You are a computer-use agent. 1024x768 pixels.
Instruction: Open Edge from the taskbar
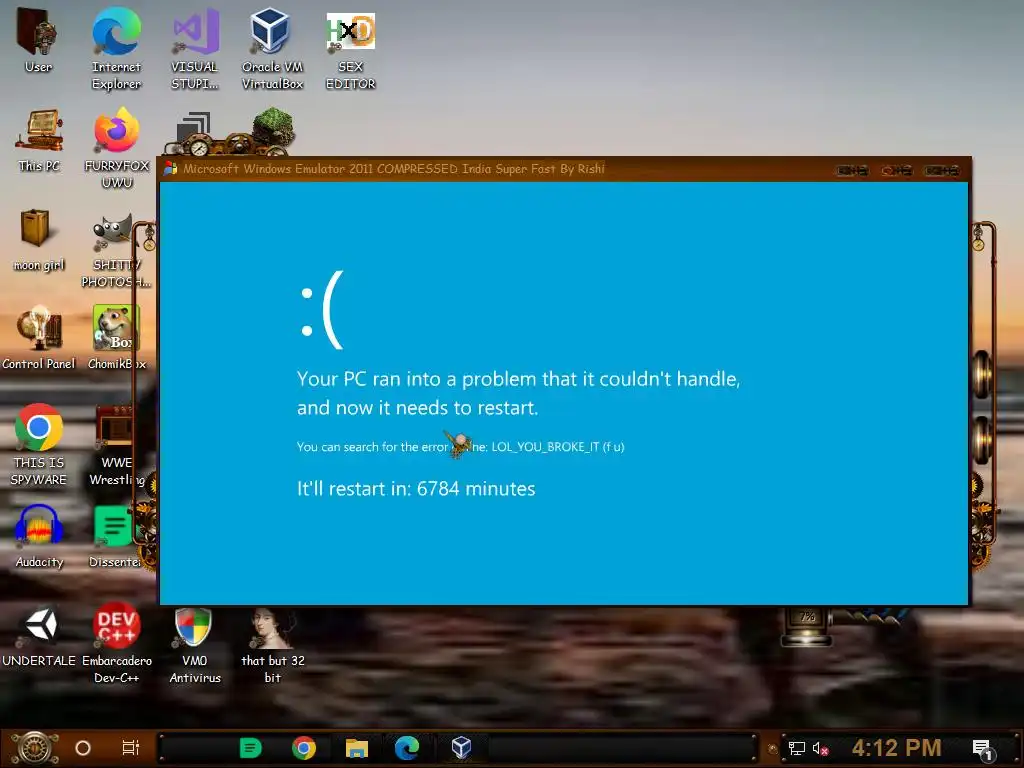pyautogui.click(x=407, y=748)
